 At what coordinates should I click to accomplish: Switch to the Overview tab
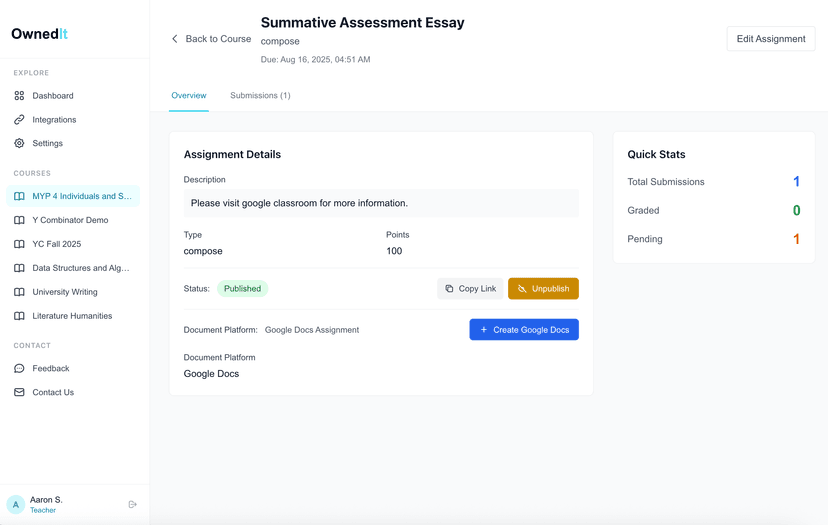189,96
